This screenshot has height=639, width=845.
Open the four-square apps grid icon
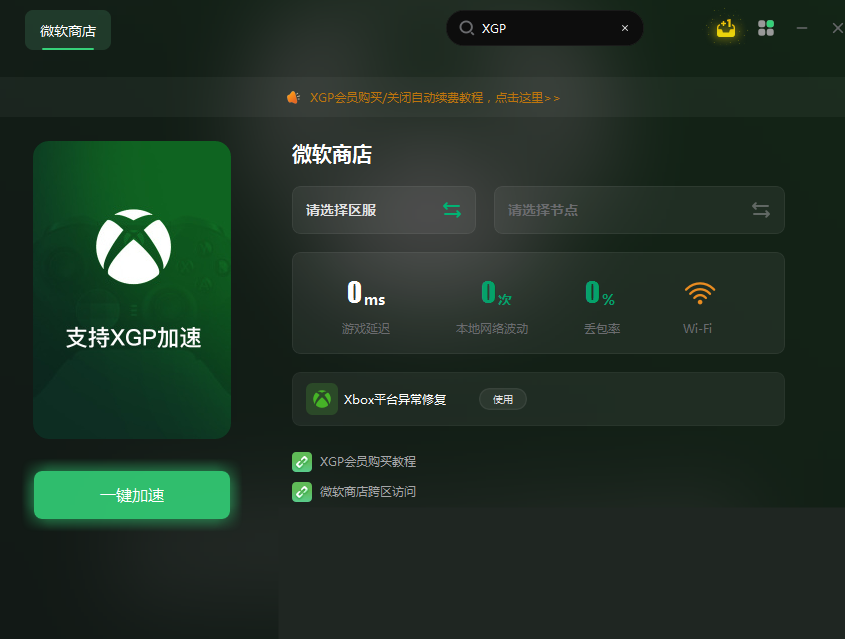tap(766, 28)
